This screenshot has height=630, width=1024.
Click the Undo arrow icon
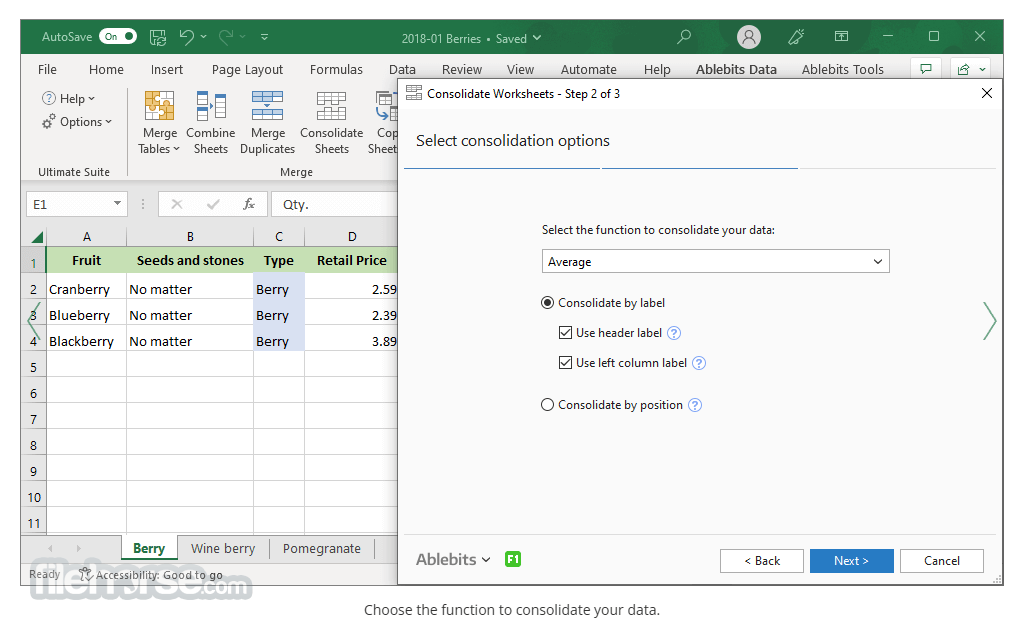point(186,37)
